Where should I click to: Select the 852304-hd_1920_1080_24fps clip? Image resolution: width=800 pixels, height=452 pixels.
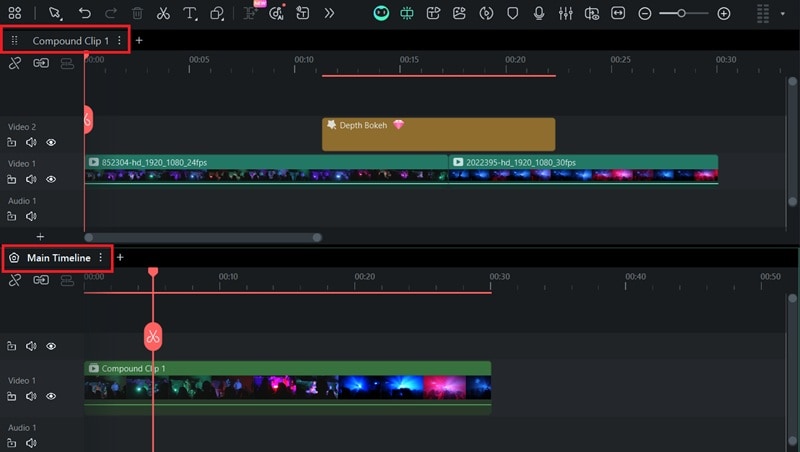tap(266, 169)
